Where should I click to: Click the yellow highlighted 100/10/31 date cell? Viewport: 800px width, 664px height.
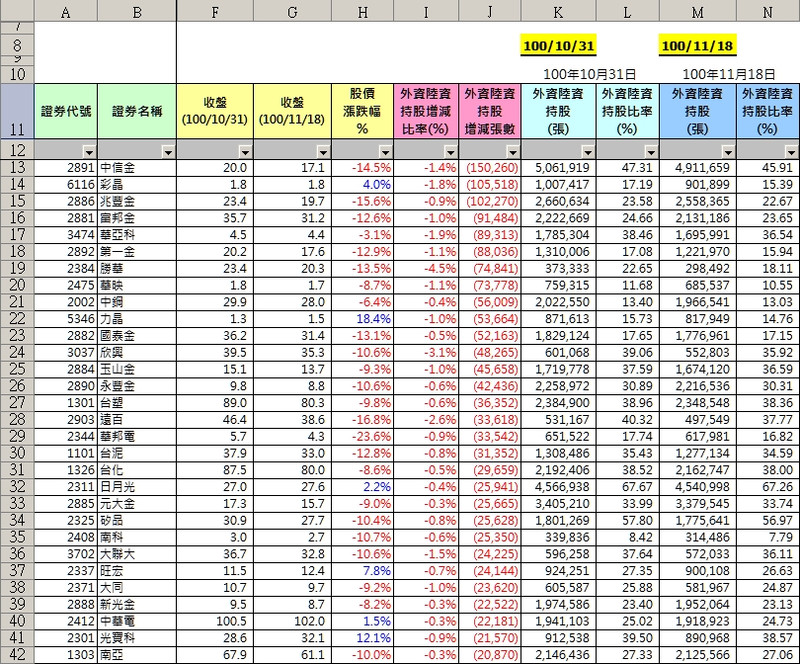pos(559,45)
